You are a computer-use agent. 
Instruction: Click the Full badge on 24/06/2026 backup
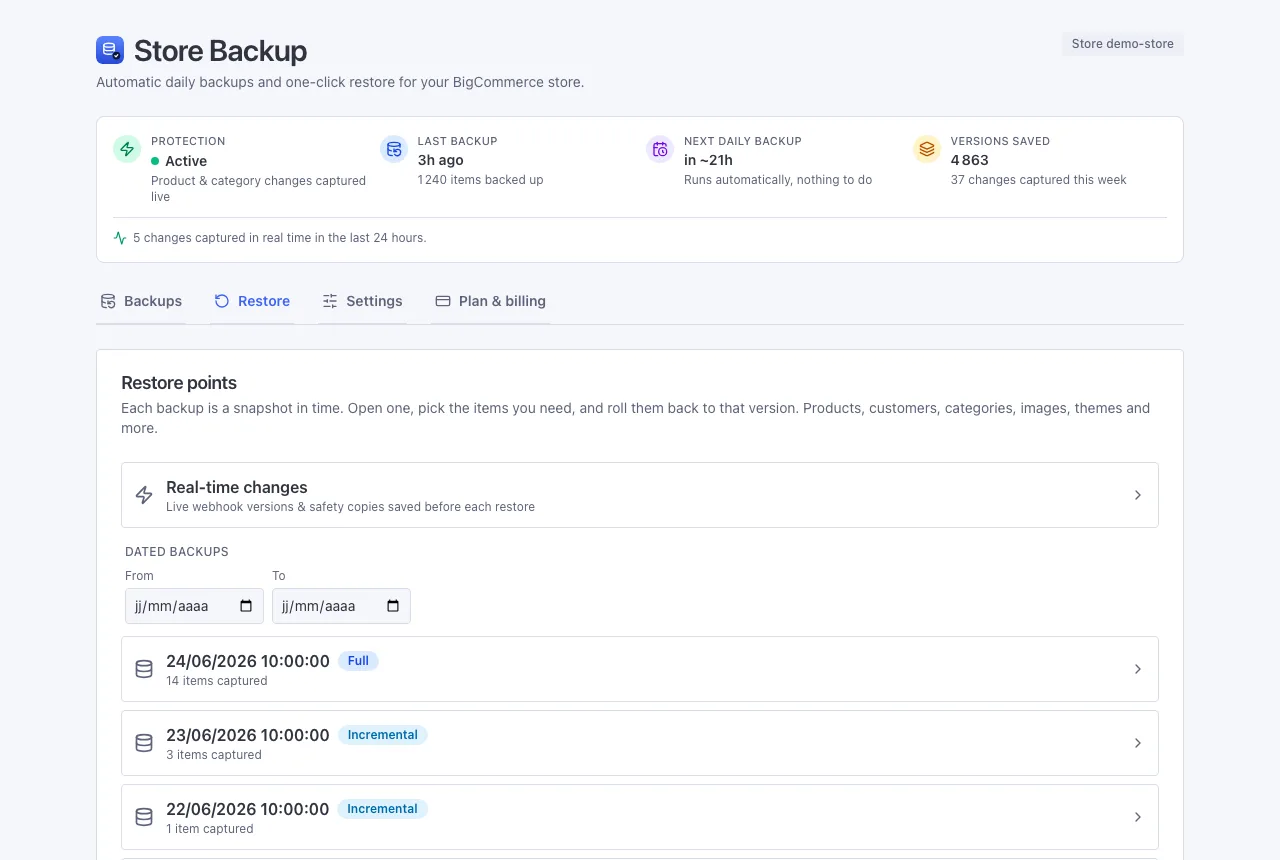pyautogui.click(x=358, y=661)
